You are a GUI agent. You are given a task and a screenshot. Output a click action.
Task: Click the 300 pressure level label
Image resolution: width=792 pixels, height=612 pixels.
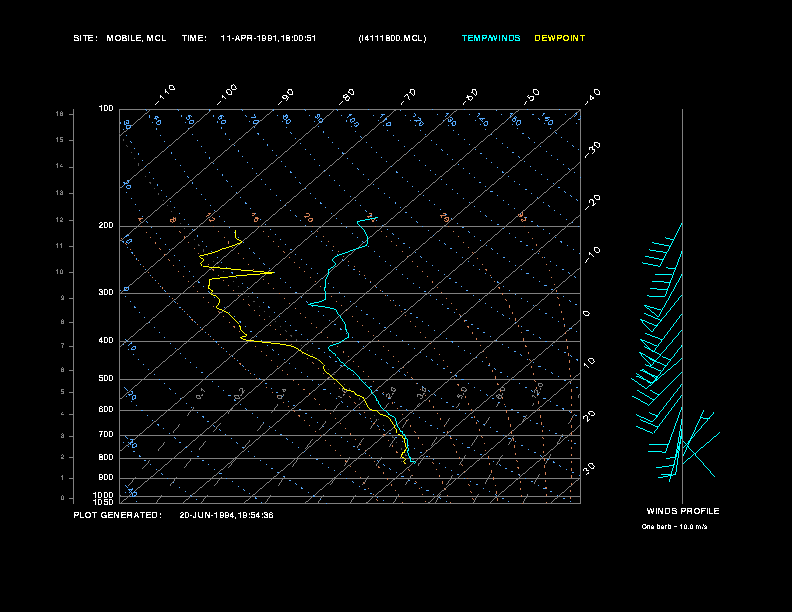pyautogui.click(x=106, y=292)
